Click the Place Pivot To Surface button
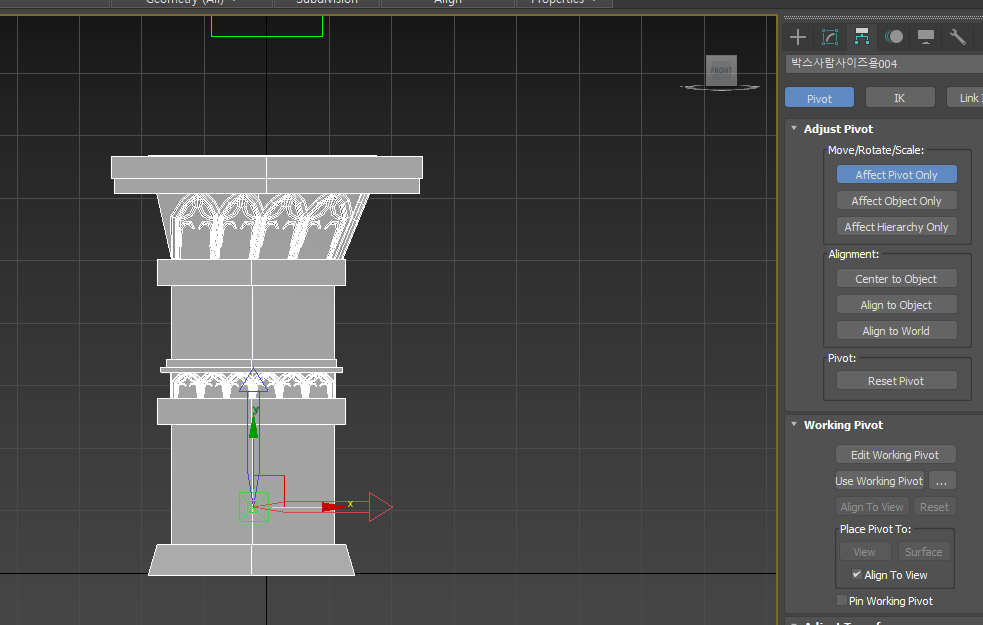This screenshot has height=625, width=983. click(923, 552)
